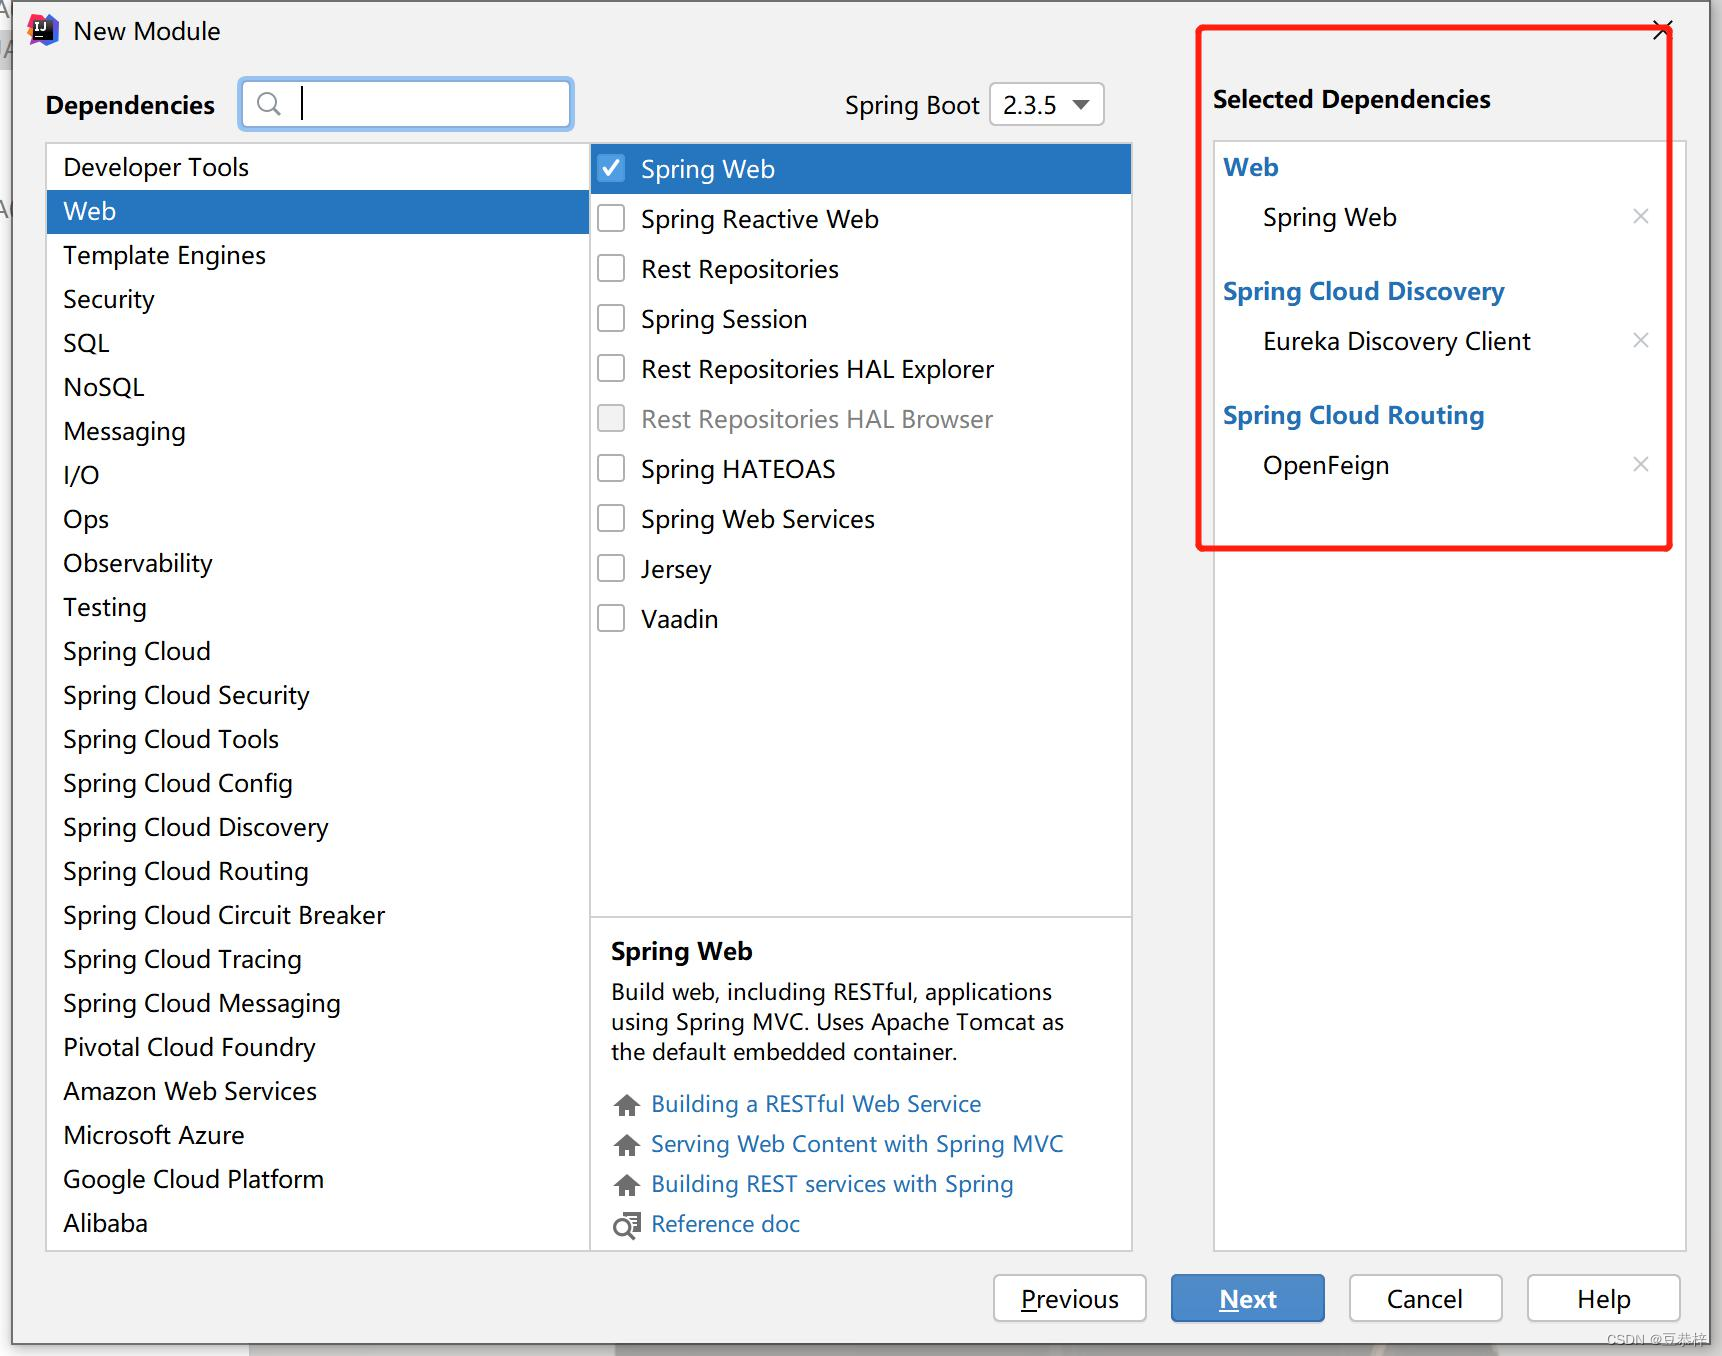Choose the Security category
This screenshot has height=1356, width=1722.
point(317,299)
